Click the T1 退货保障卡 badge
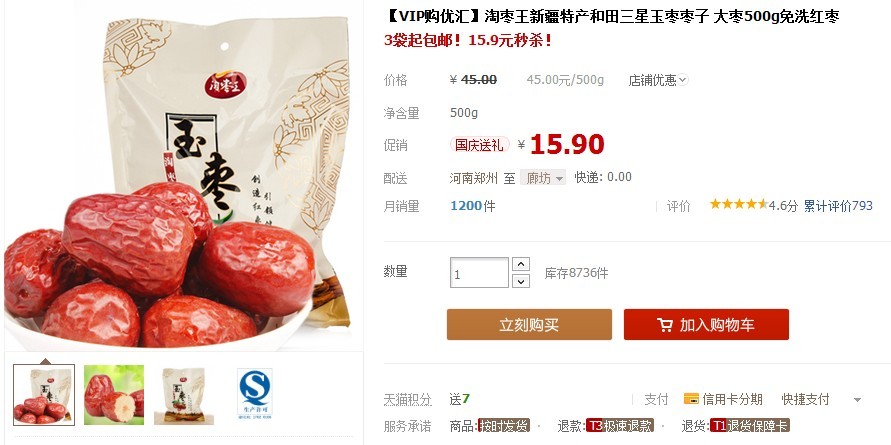The height and width of the screenshot is (445, 891). click(750, 425)
